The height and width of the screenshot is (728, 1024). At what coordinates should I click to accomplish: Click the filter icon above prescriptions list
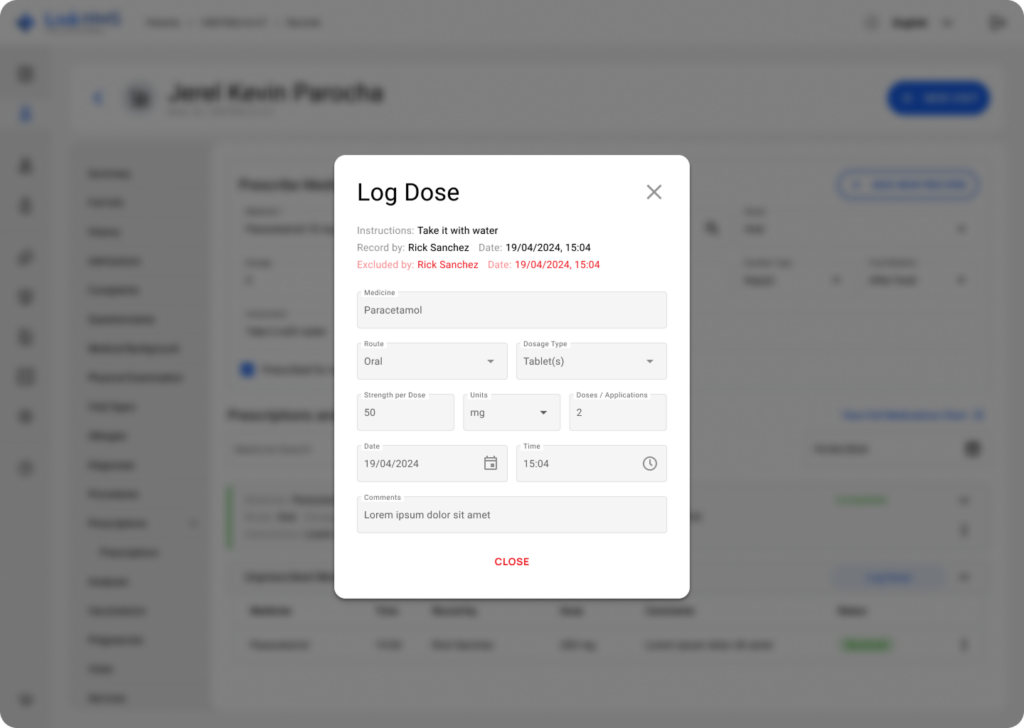971,449
